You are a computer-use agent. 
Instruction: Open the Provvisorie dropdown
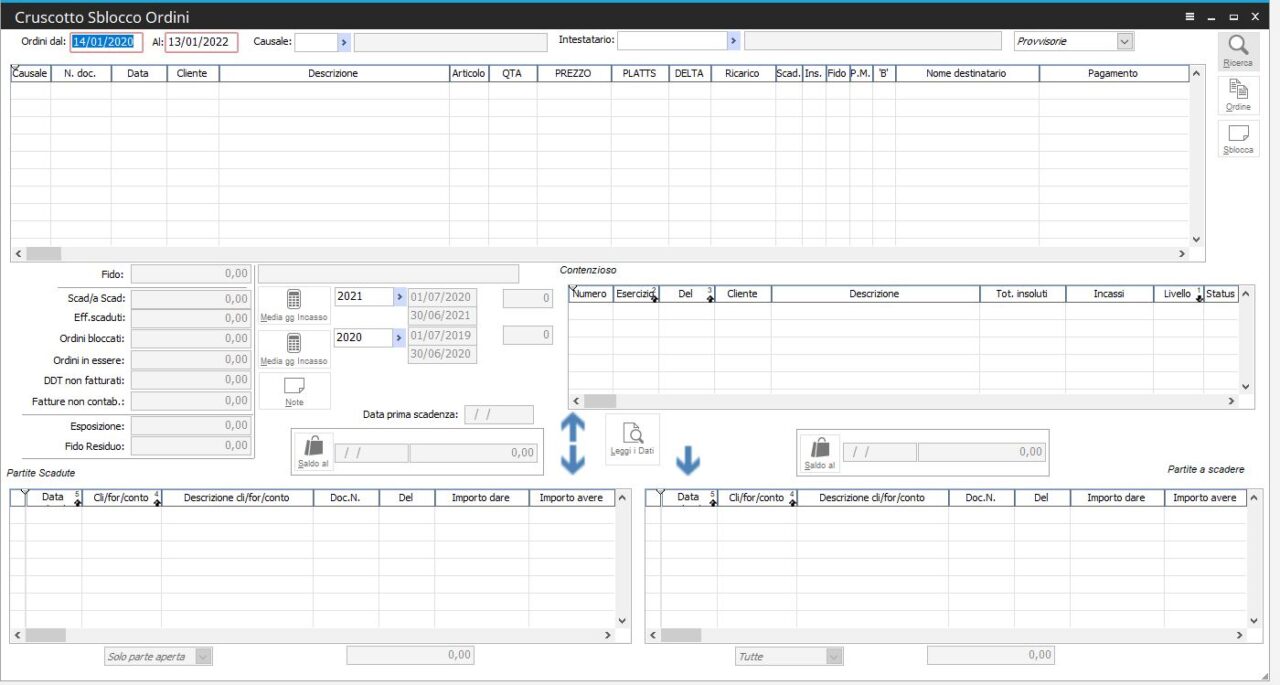[1125, 42]
